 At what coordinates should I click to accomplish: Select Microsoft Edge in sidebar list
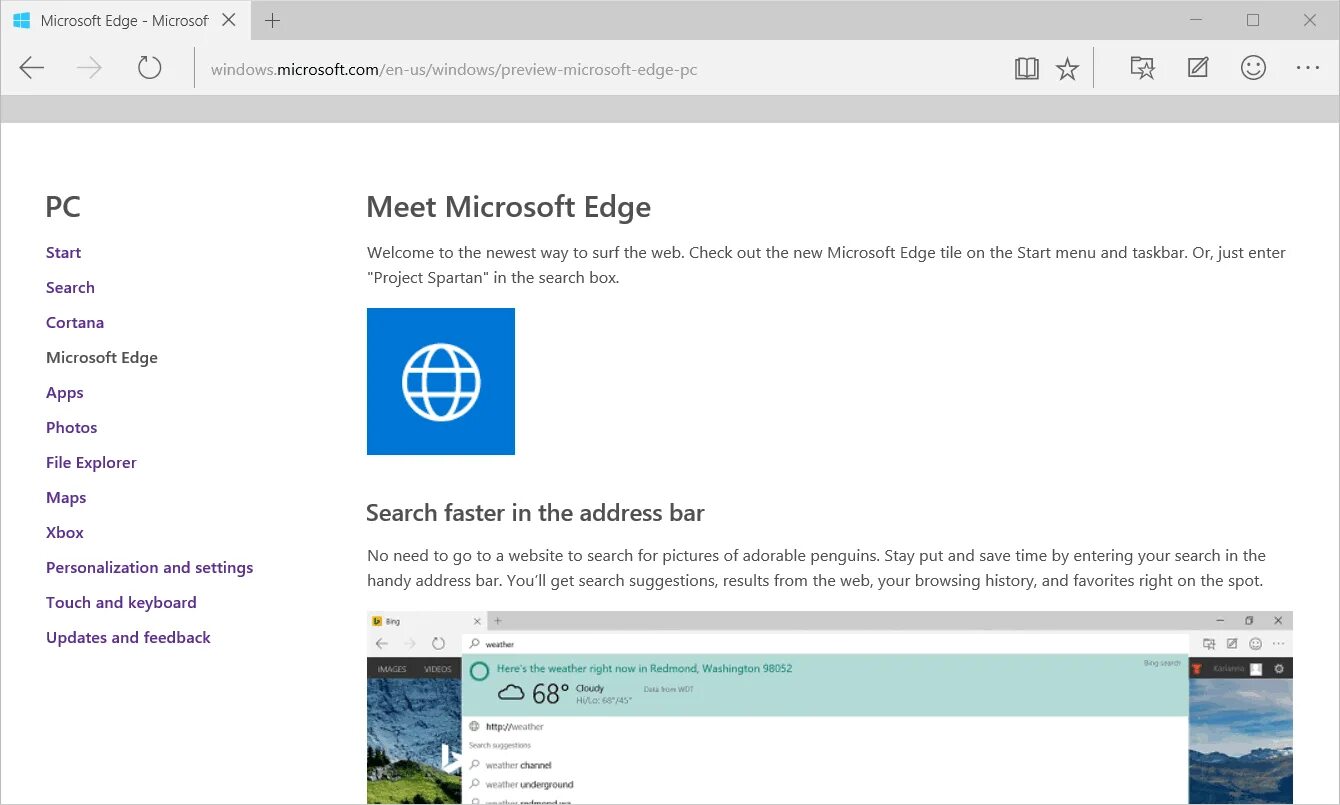tap(102, 357)
